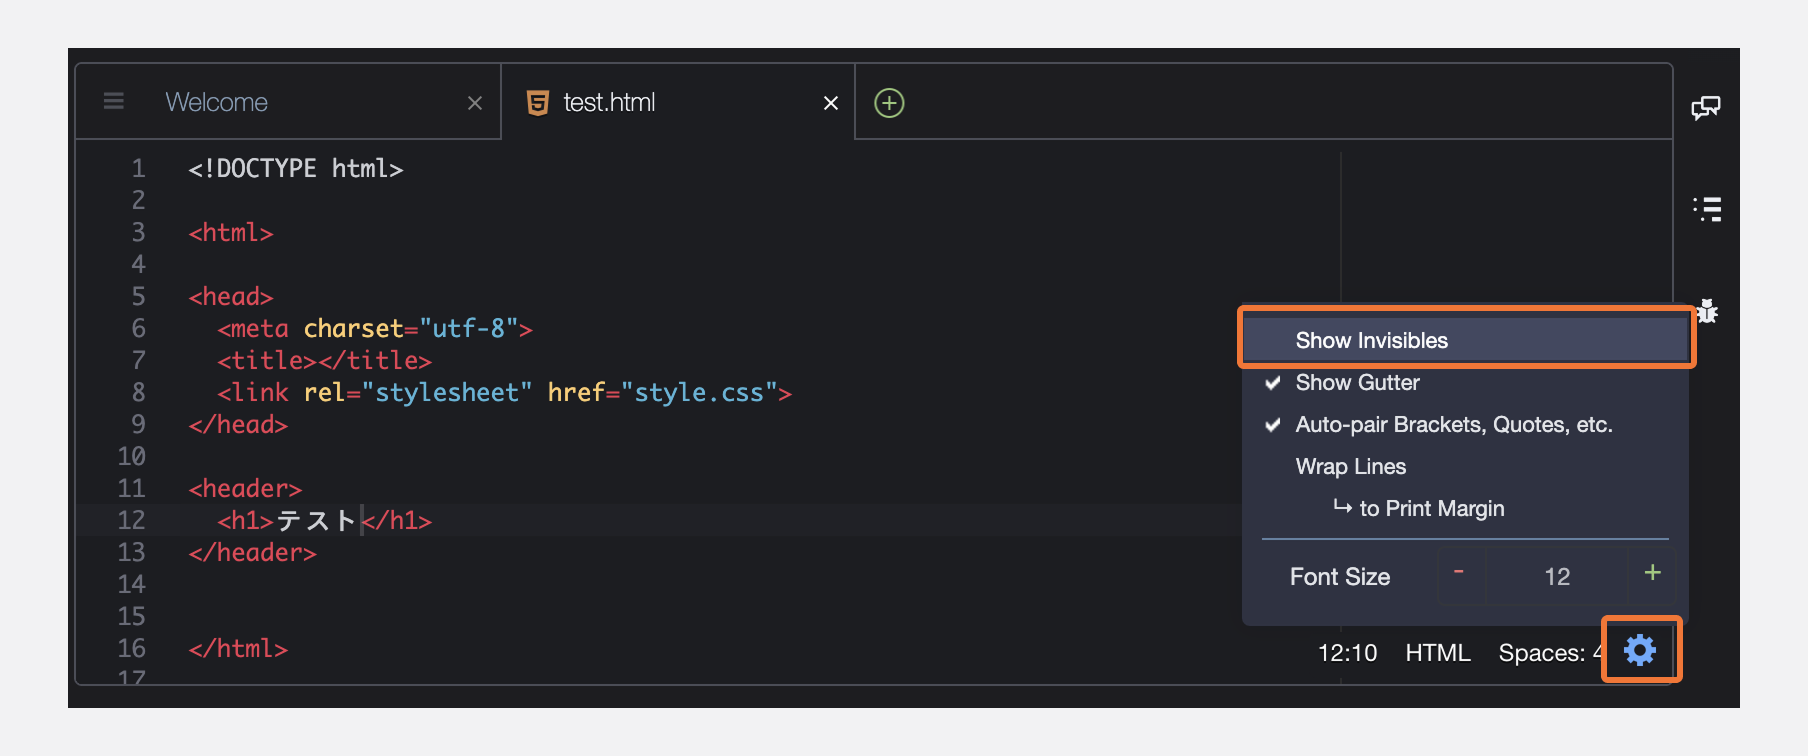Select the test.html tab
The image size is (1808, 756).
point(609,102)
